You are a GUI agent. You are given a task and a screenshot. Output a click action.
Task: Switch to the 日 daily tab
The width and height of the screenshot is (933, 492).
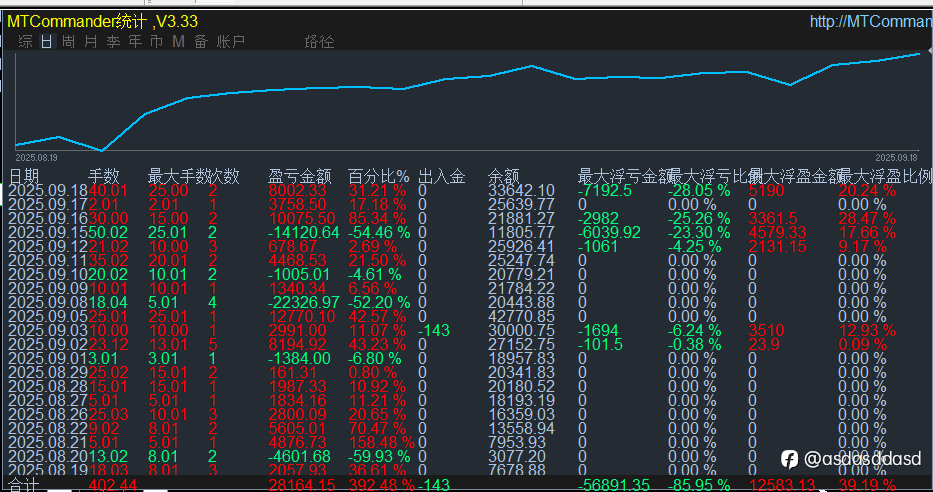coord(47,41)
